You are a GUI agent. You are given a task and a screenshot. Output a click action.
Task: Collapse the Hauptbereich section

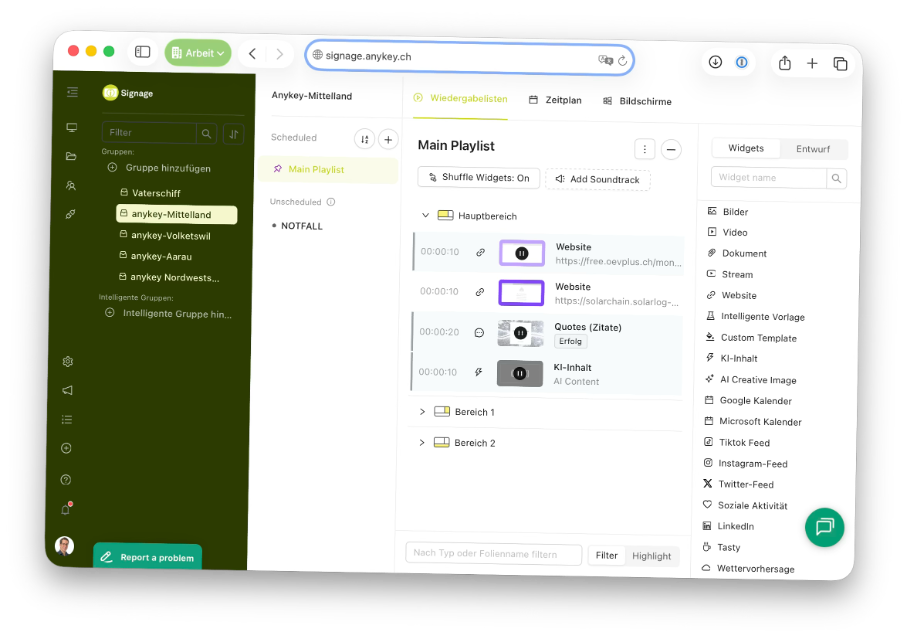point(425,215)
